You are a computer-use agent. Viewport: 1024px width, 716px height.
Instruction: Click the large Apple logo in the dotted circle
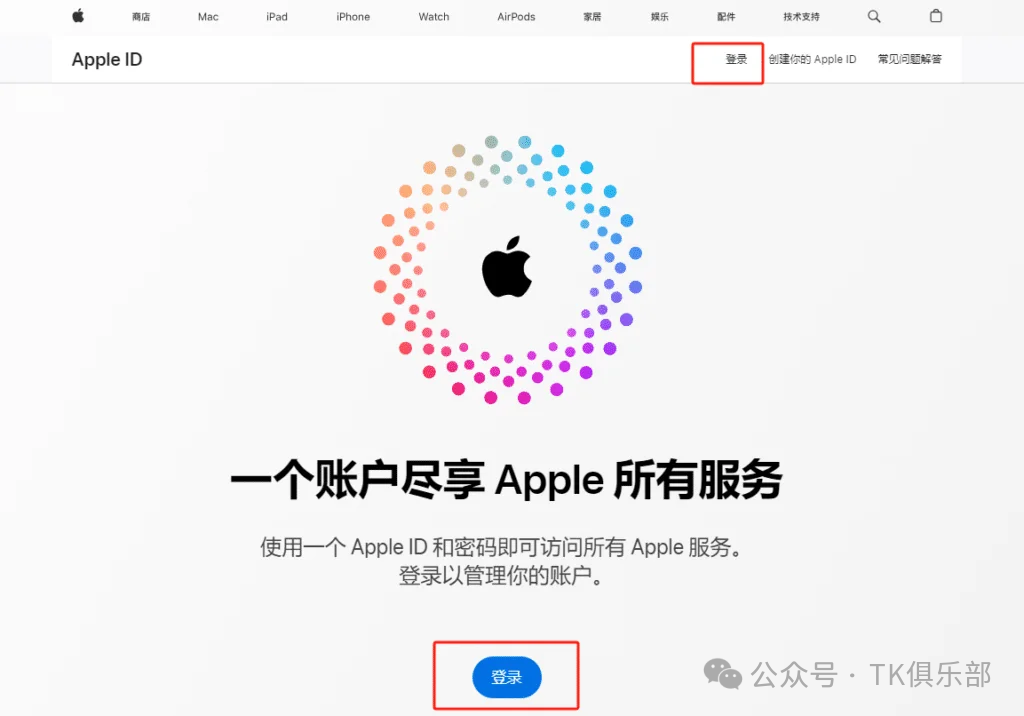(x=507, y=267)
